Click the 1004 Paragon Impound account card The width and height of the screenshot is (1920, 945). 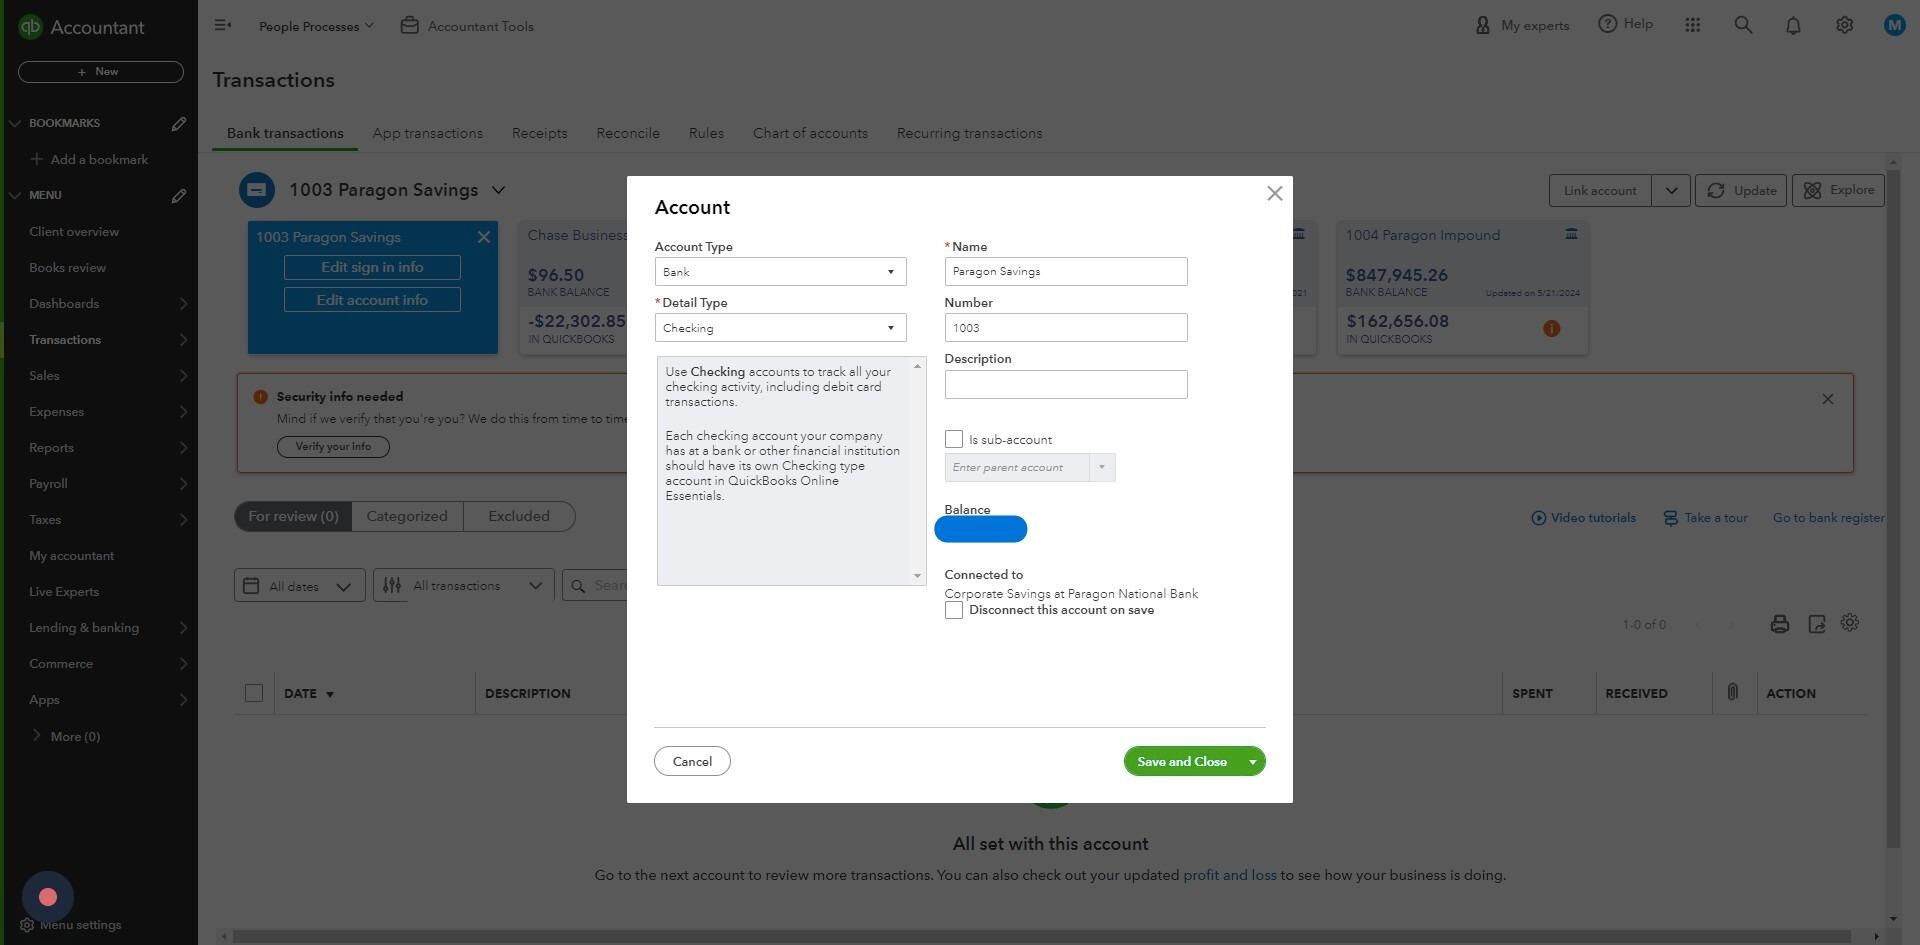coord(1463,288)
